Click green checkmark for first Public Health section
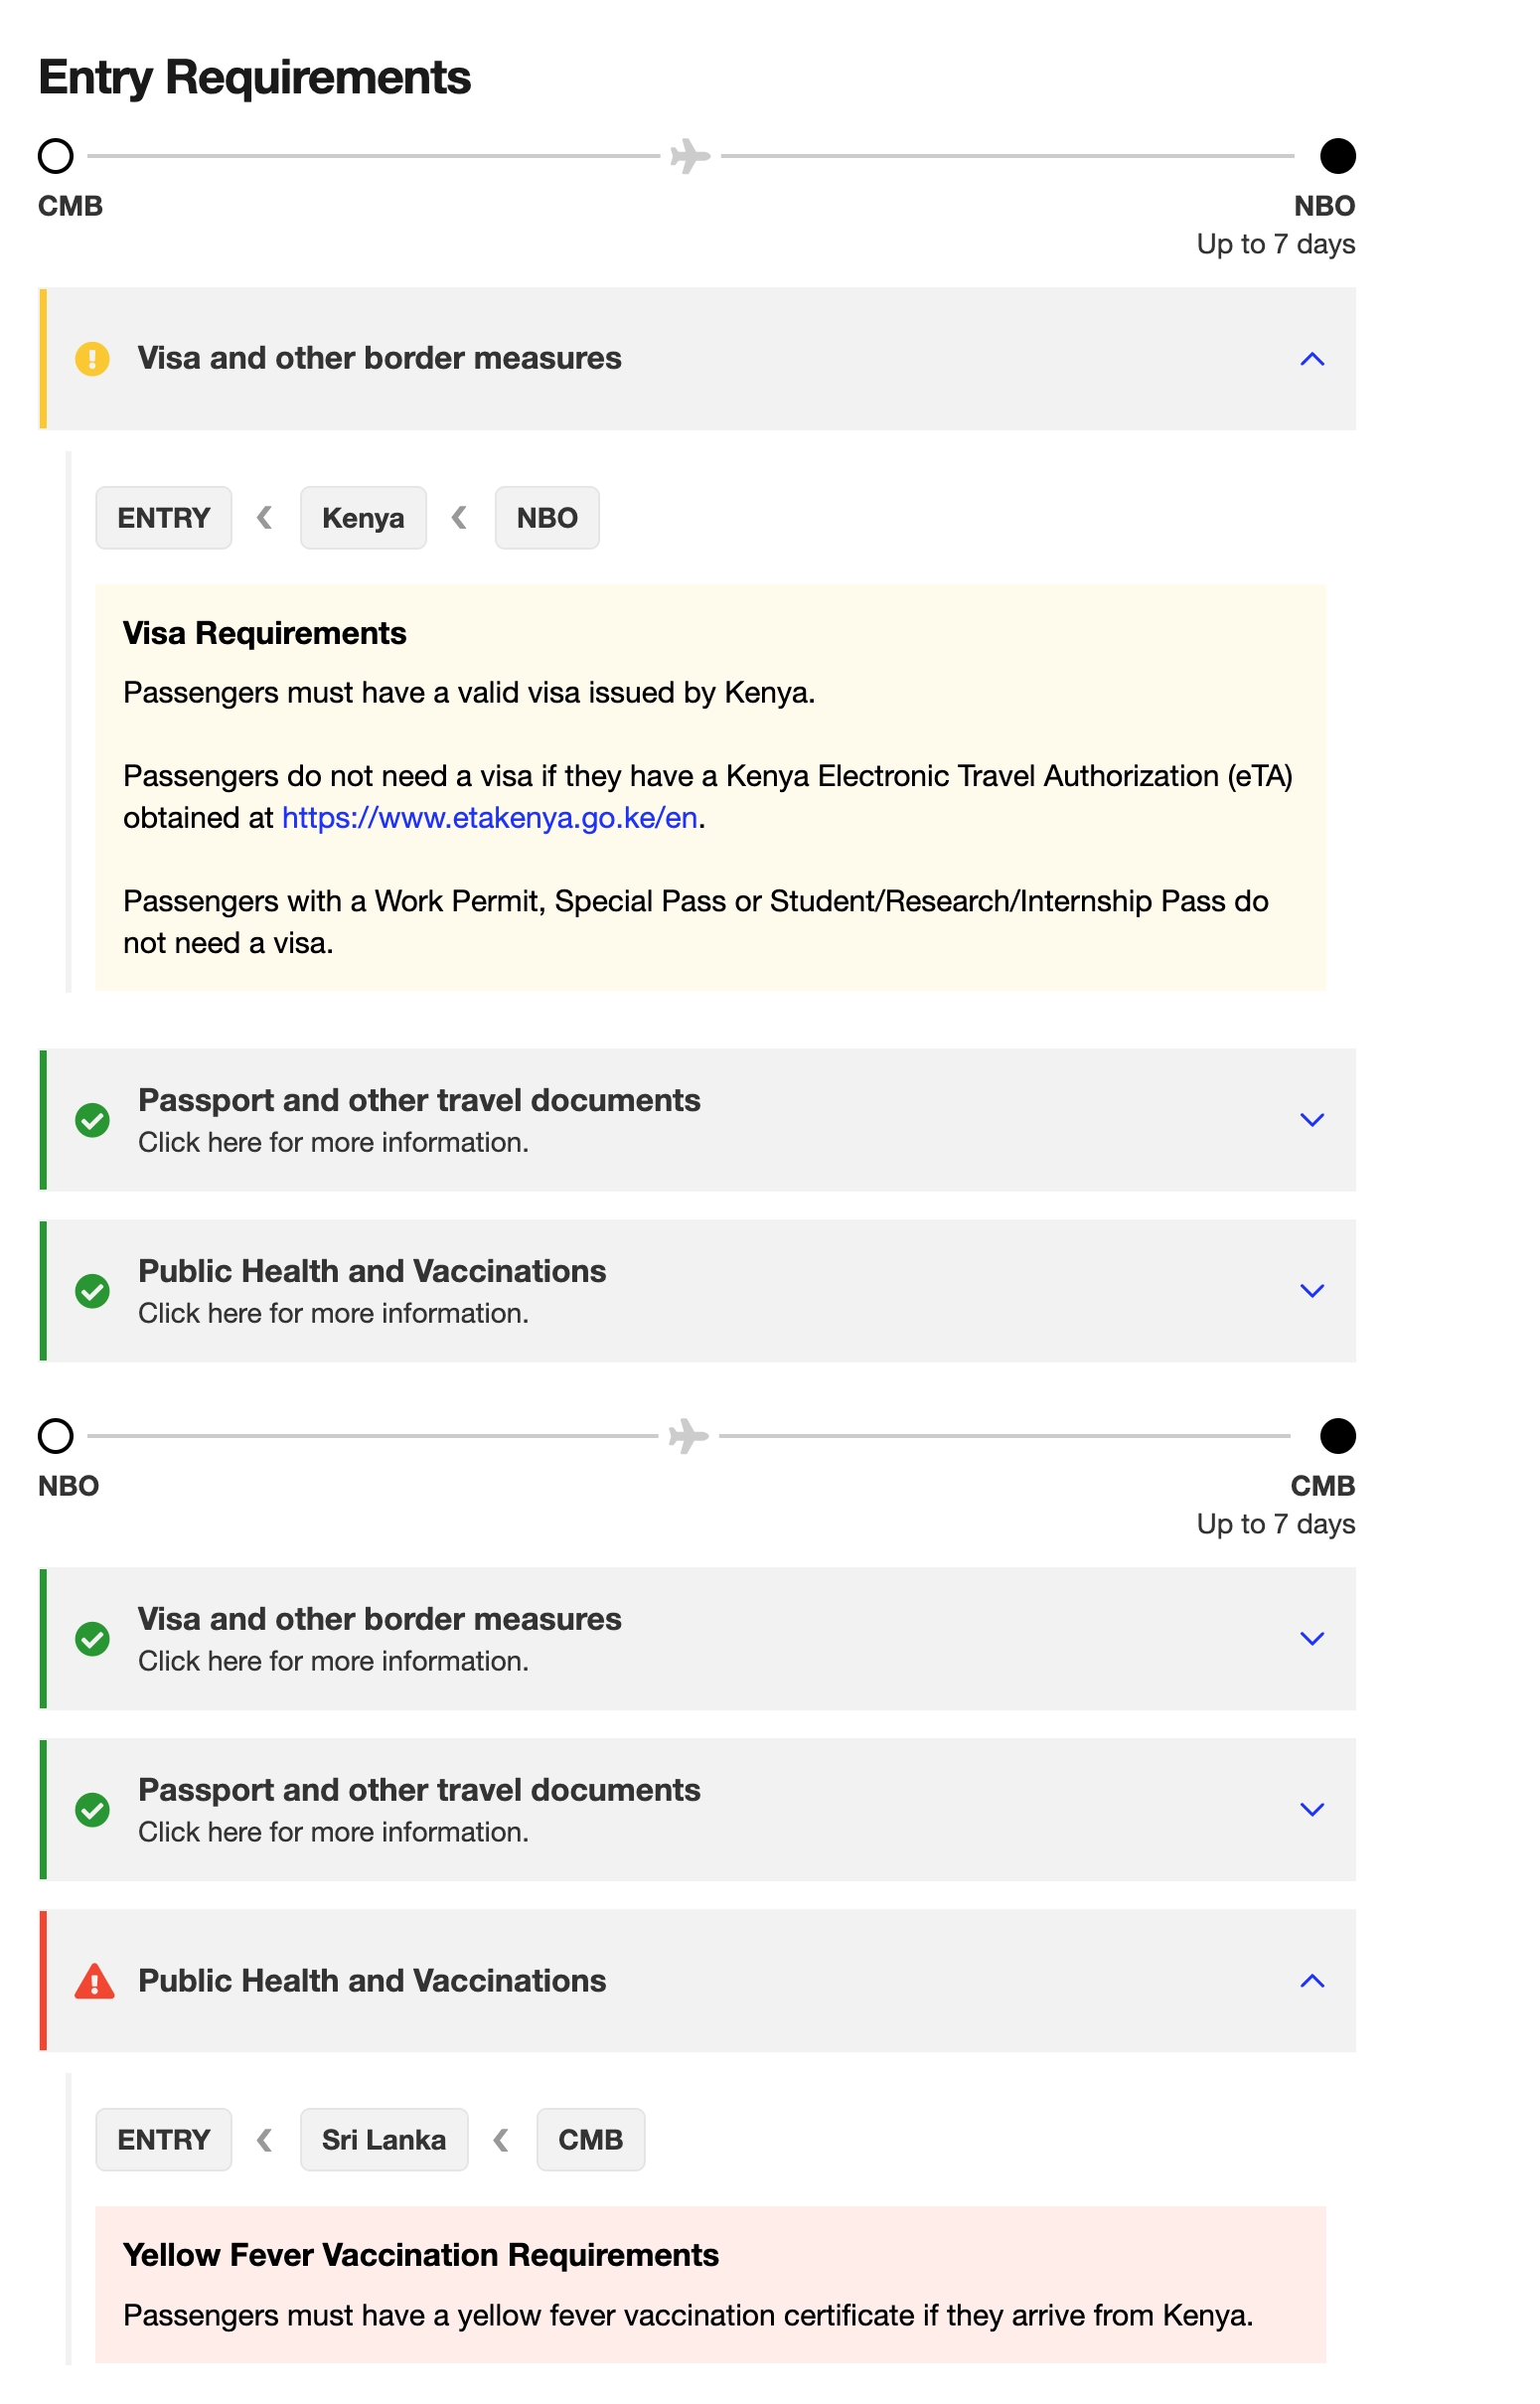This screenshot has width=1540, height=2404. [x=93, y=1291]
